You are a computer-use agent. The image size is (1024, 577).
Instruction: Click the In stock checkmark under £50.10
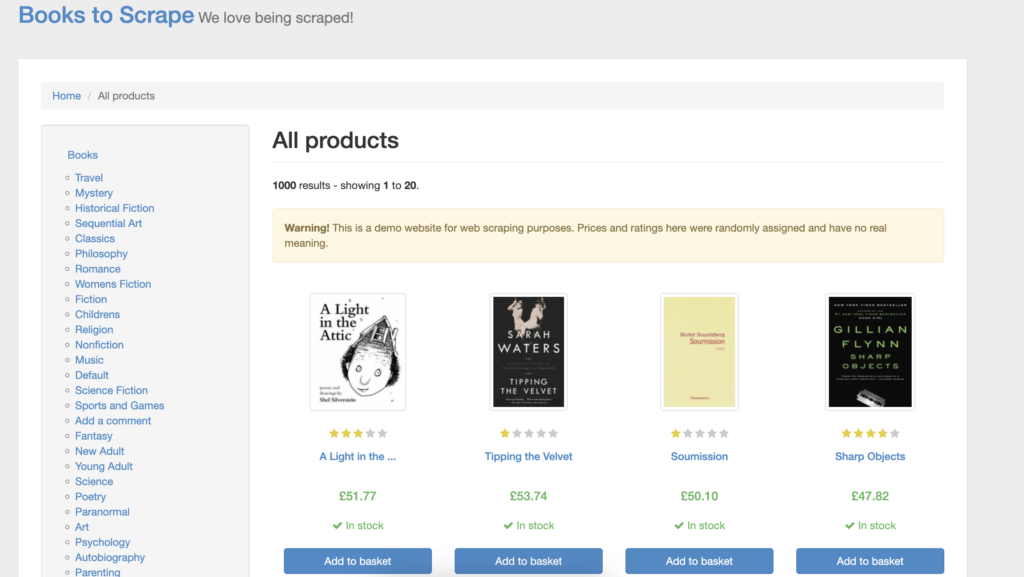point(679,525)
